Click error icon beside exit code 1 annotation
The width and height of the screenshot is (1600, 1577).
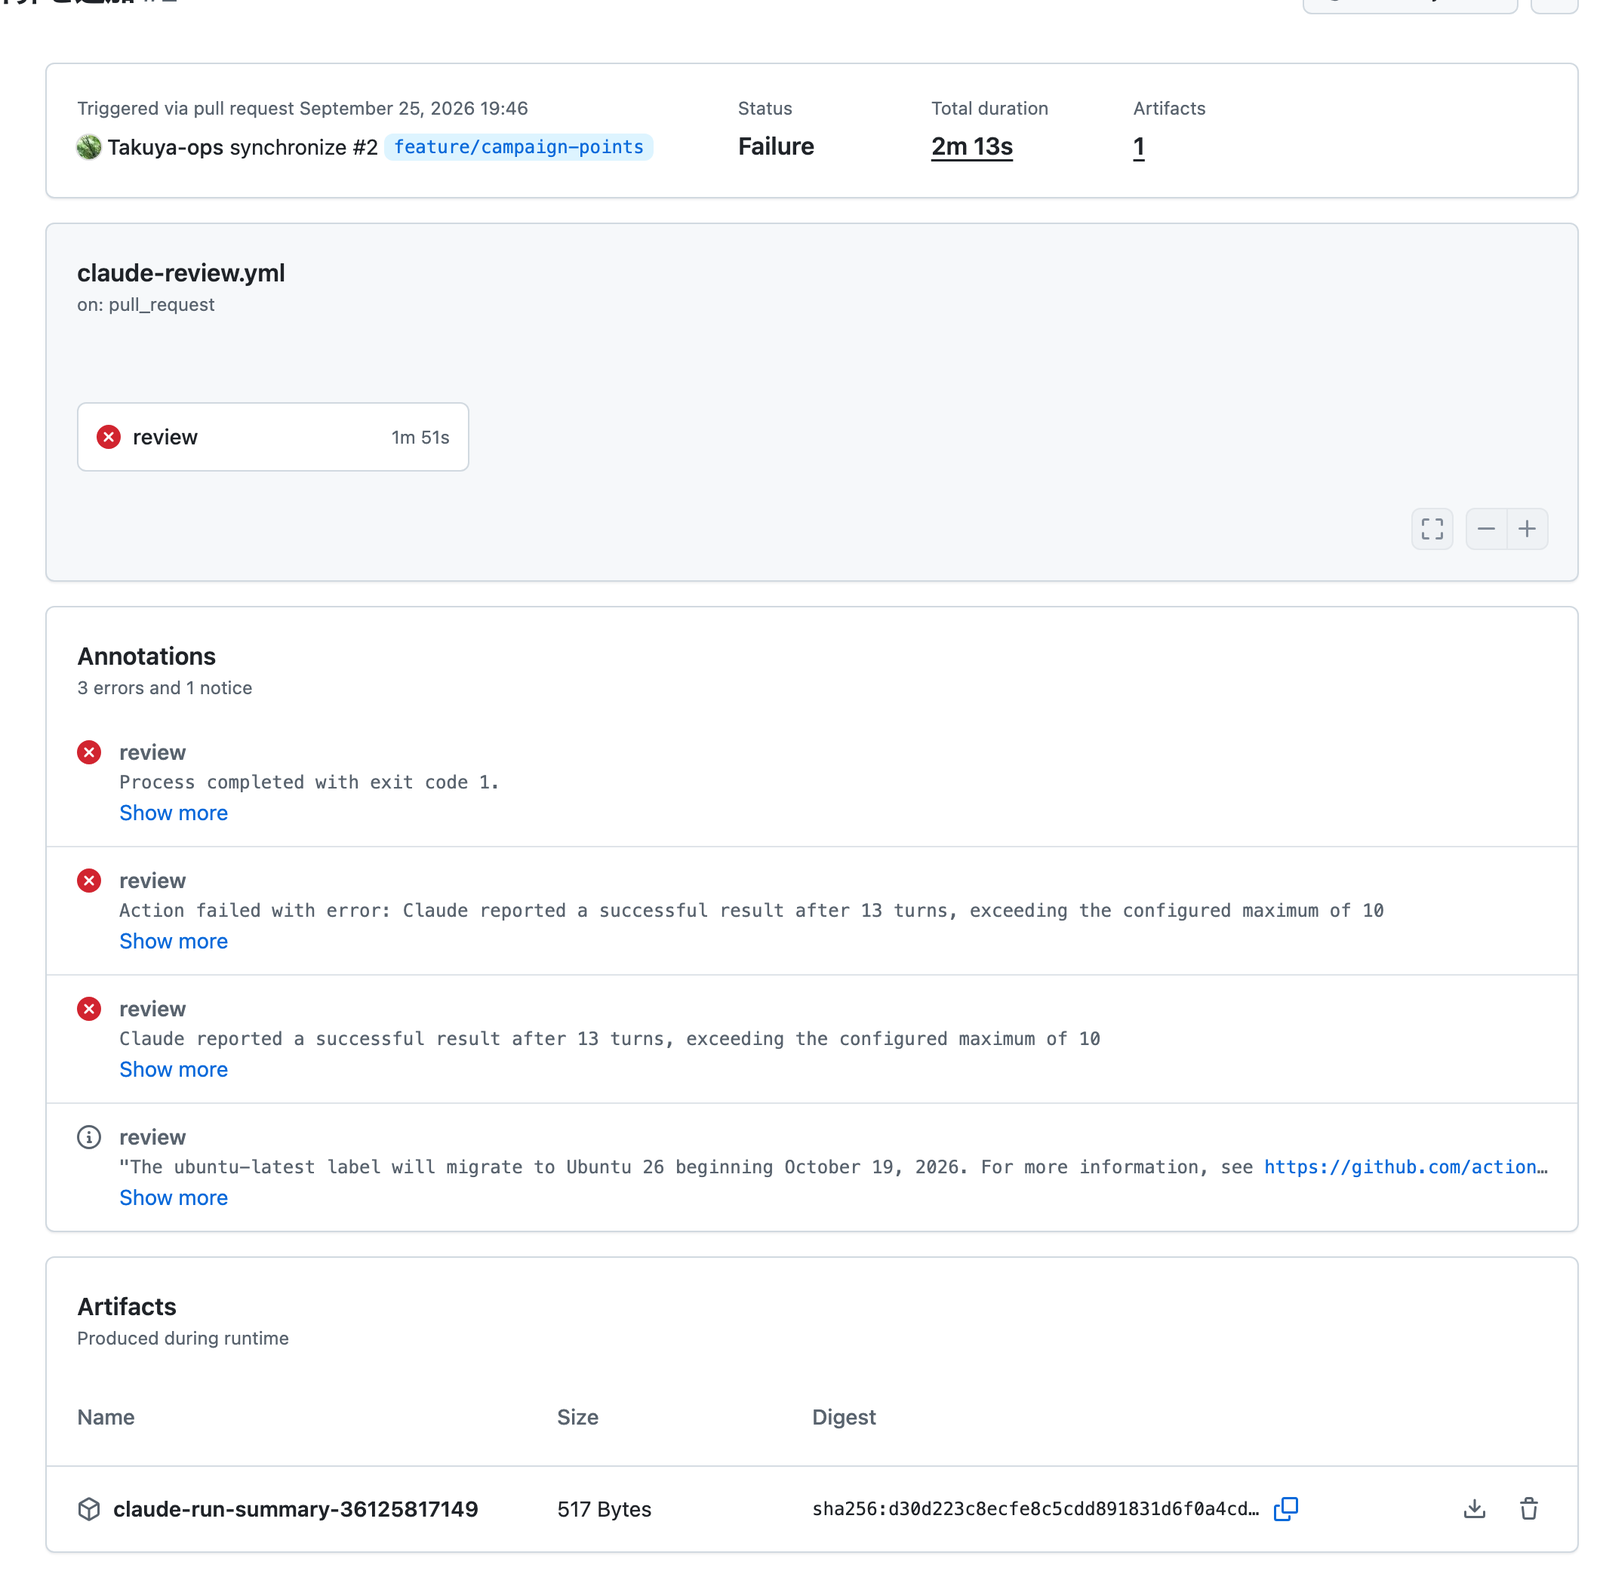(89, 753)
